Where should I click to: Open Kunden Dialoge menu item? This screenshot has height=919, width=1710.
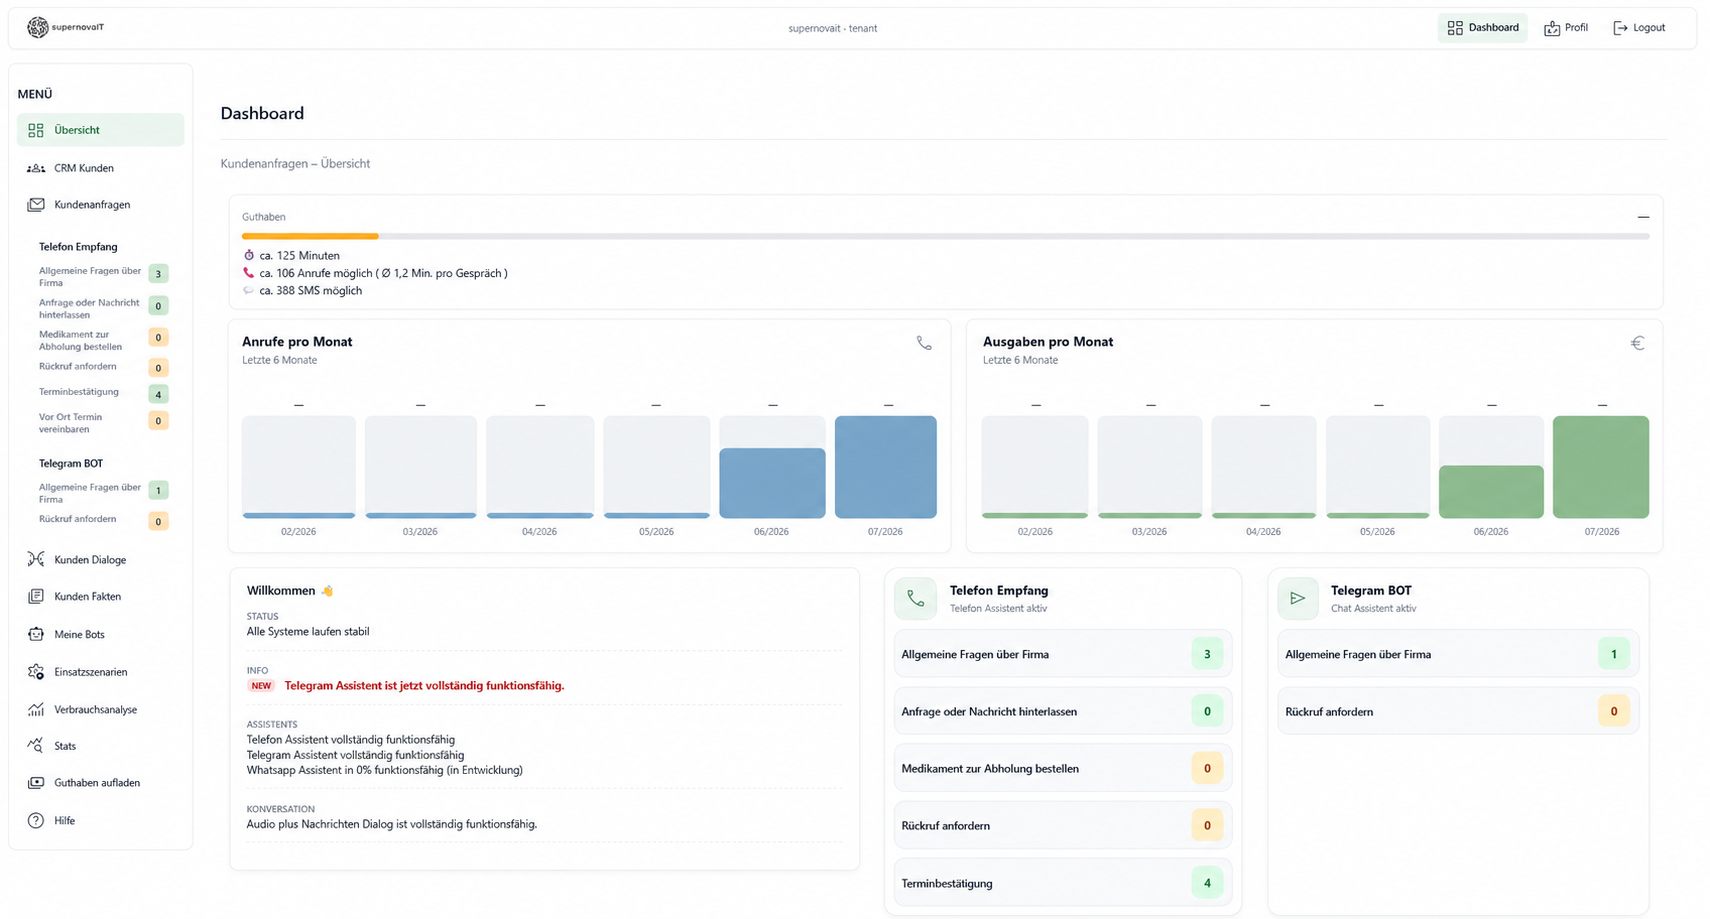(100, 560)
